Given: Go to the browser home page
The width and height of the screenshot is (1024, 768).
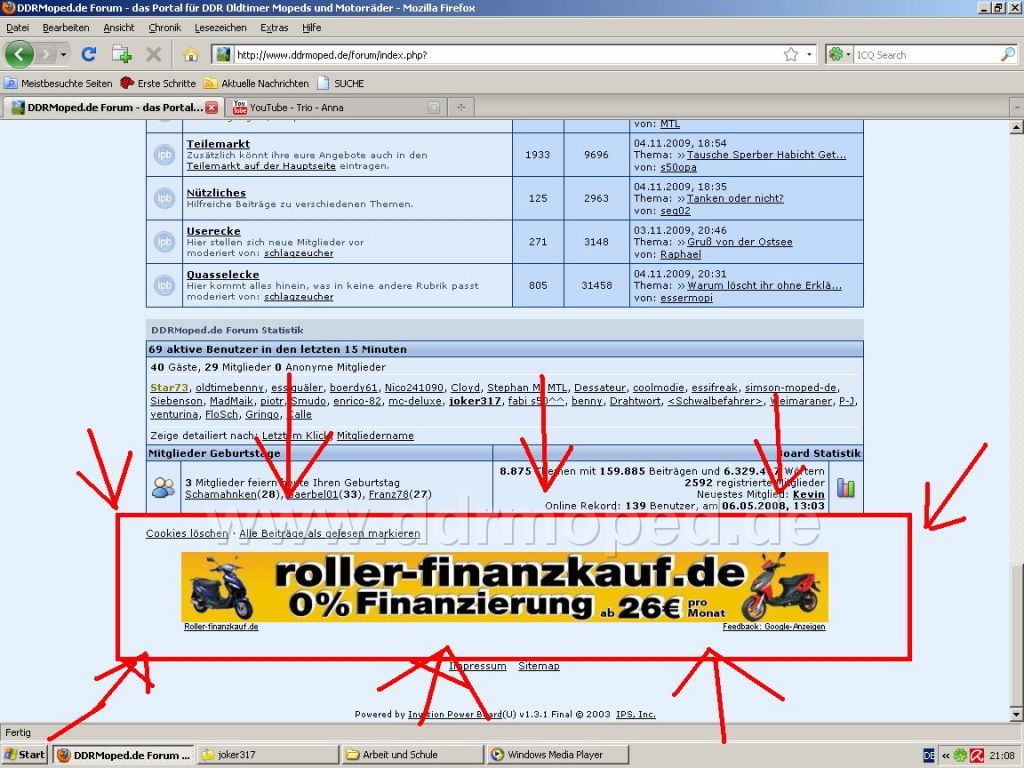Looking at the screenshot, I should [x=190, y=54].
